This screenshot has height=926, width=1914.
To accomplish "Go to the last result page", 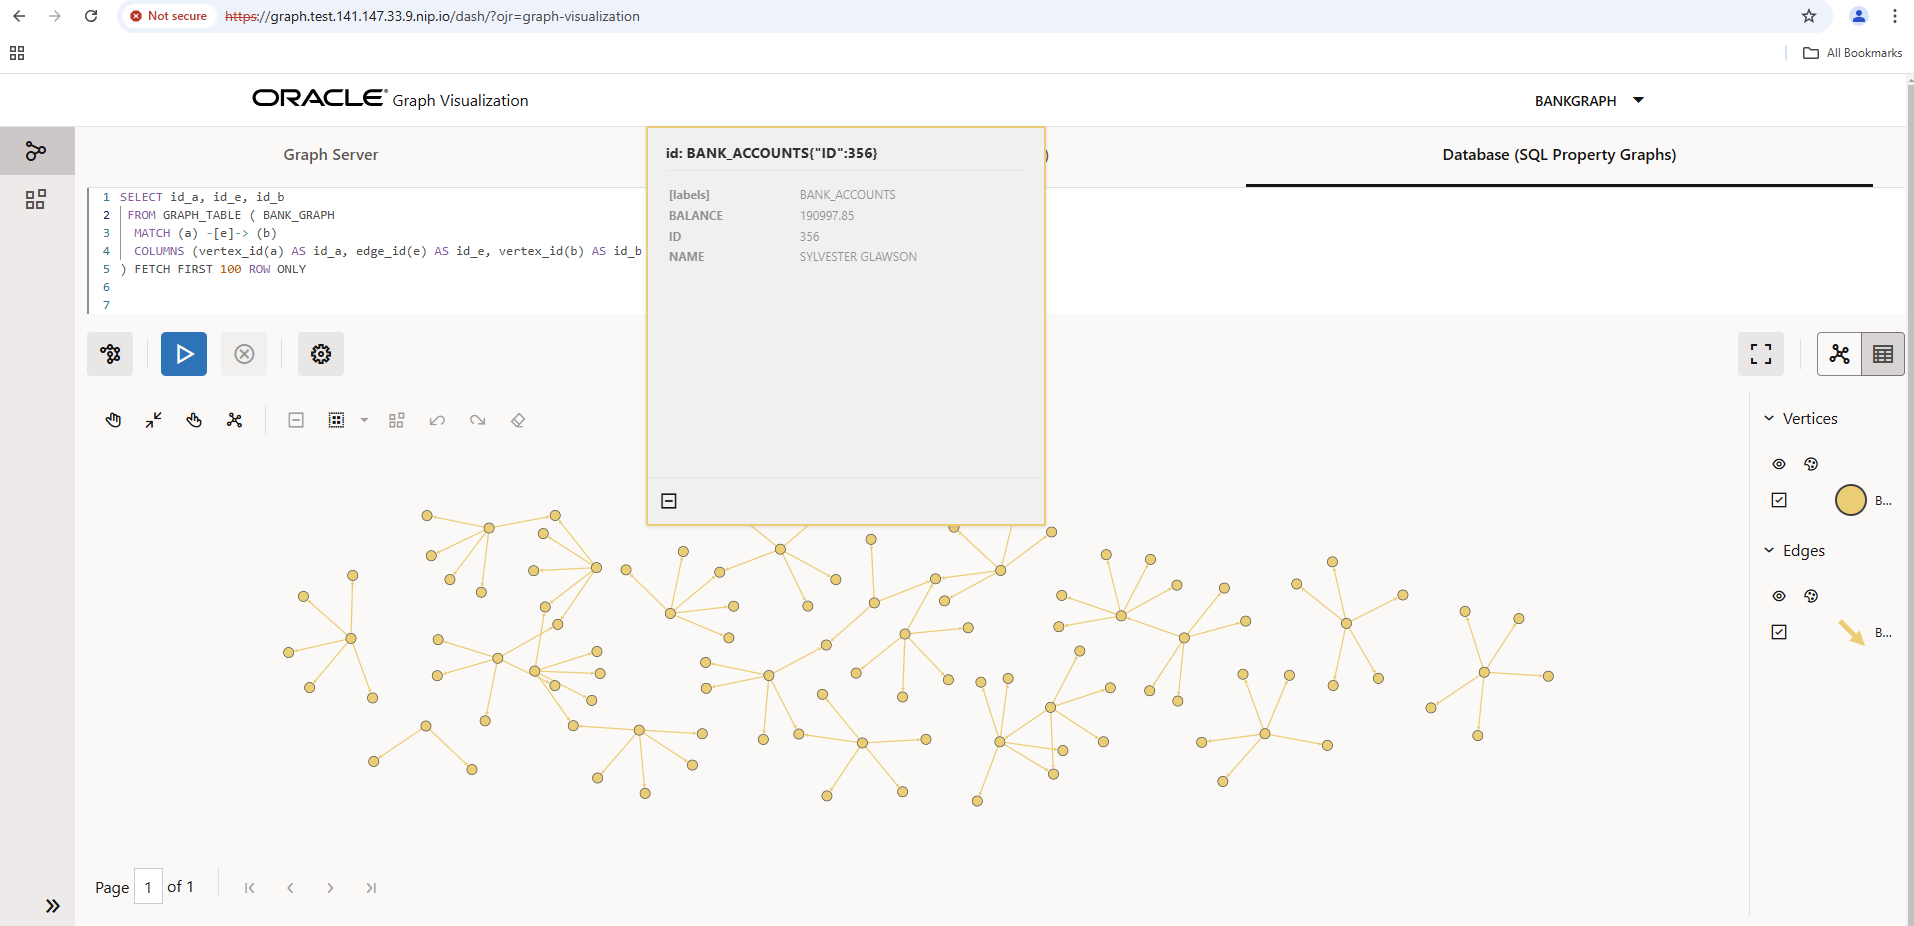I will click(x=370, y=887).
